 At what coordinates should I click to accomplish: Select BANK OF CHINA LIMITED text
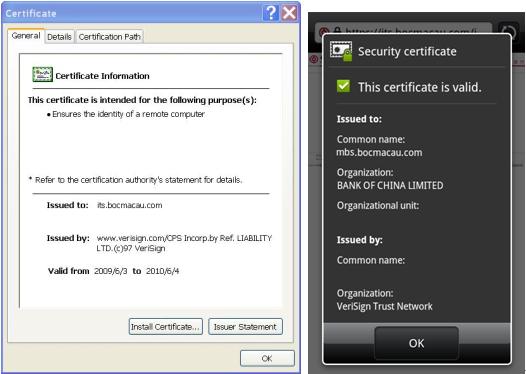390,185
